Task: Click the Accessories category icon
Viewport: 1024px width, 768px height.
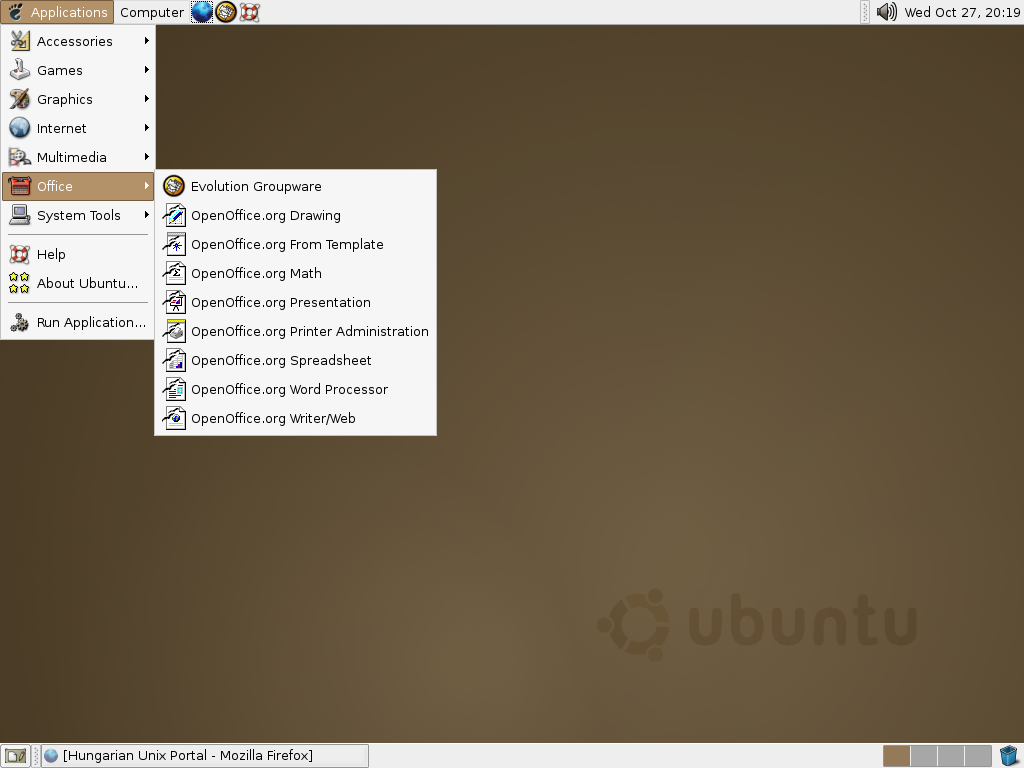Action: point(20,41)
